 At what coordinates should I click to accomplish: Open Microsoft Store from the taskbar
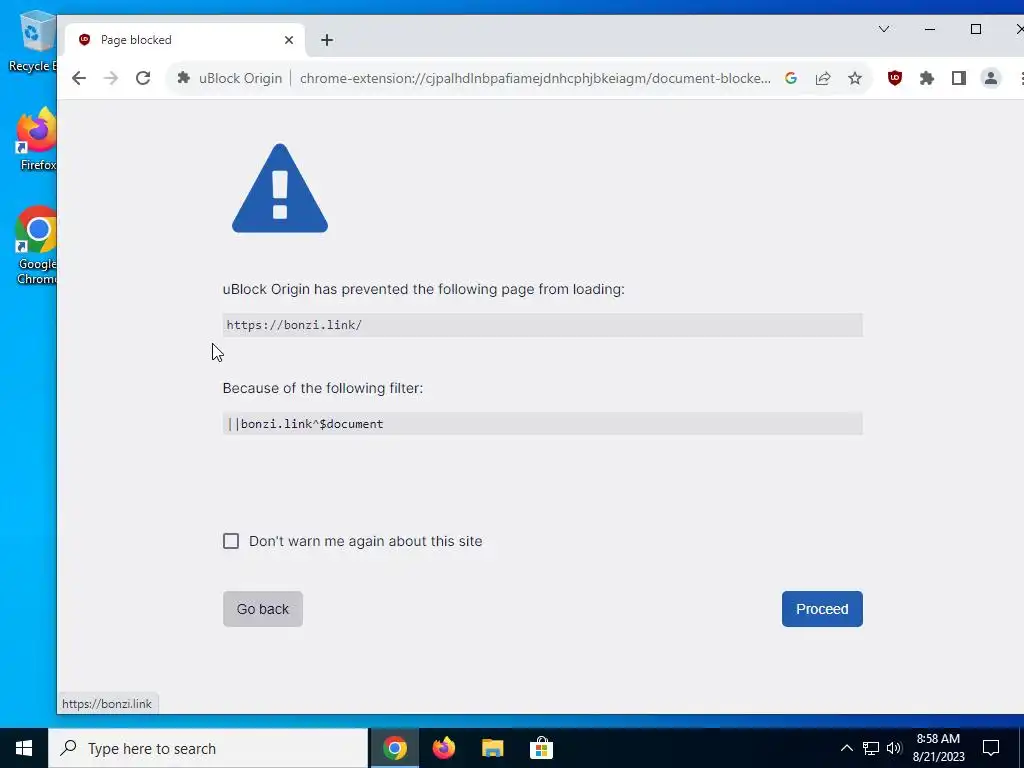[541, 748]
